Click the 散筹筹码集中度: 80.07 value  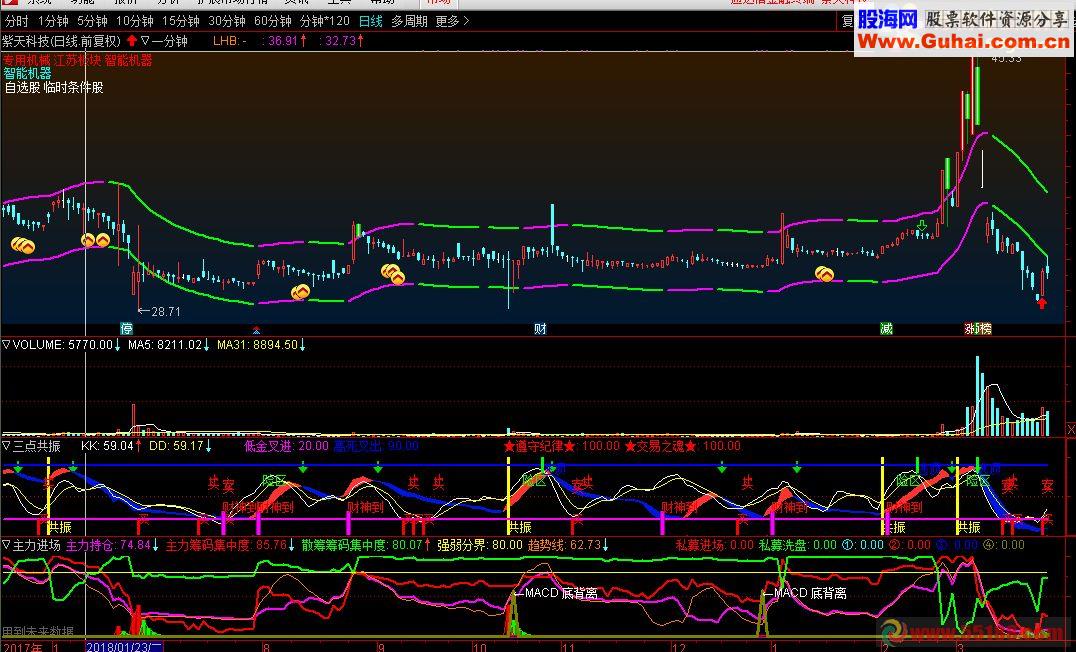pos(362,545)
